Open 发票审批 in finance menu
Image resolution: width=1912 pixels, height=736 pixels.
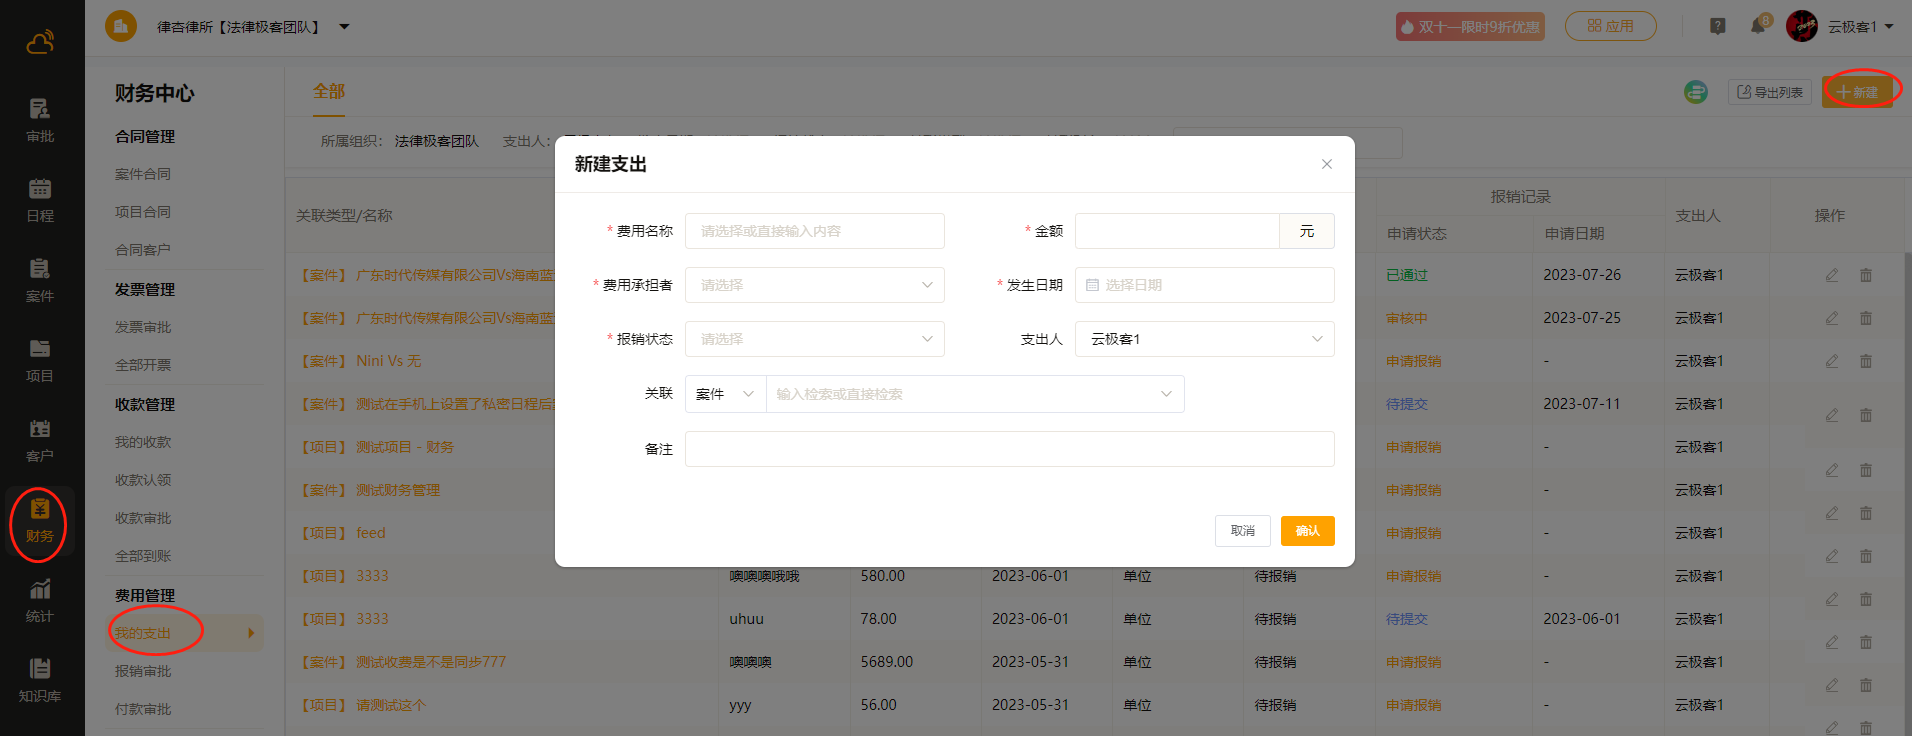pos(143,327)
